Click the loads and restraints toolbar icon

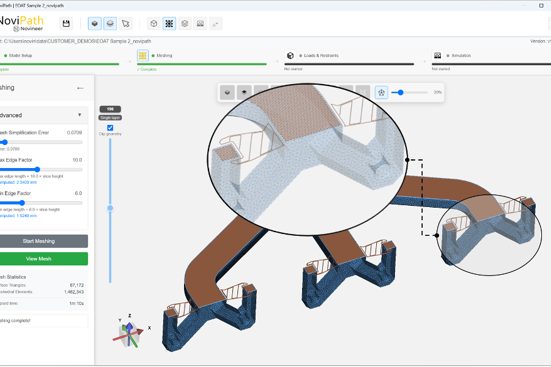click(184, 24)
